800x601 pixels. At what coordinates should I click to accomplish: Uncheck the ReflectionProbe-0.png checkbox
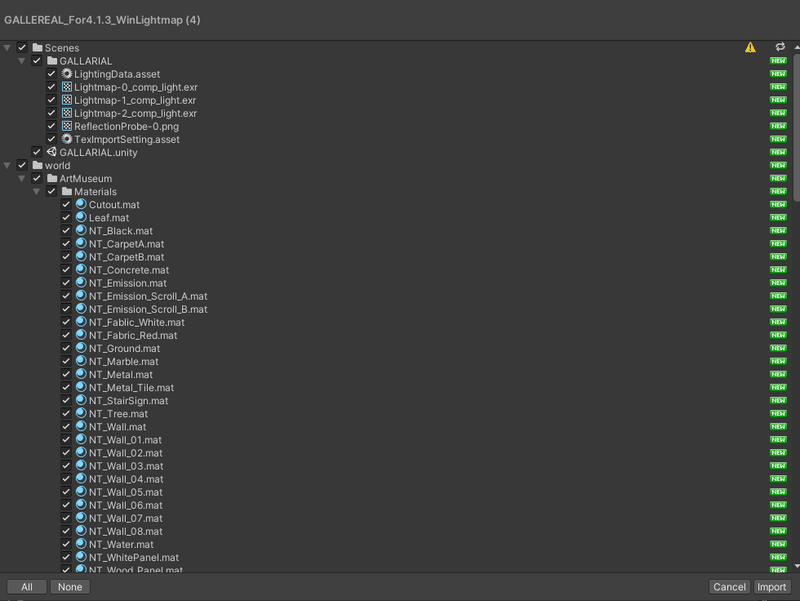[52, 126]
